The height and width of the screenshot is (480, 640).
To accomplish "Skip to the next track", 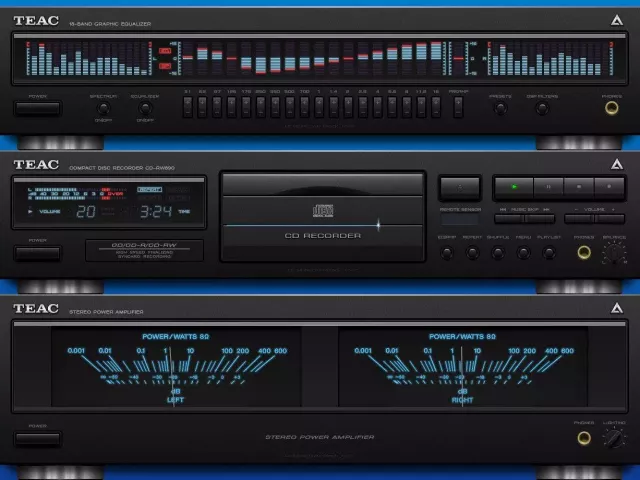I will click(x=540, y=218).
